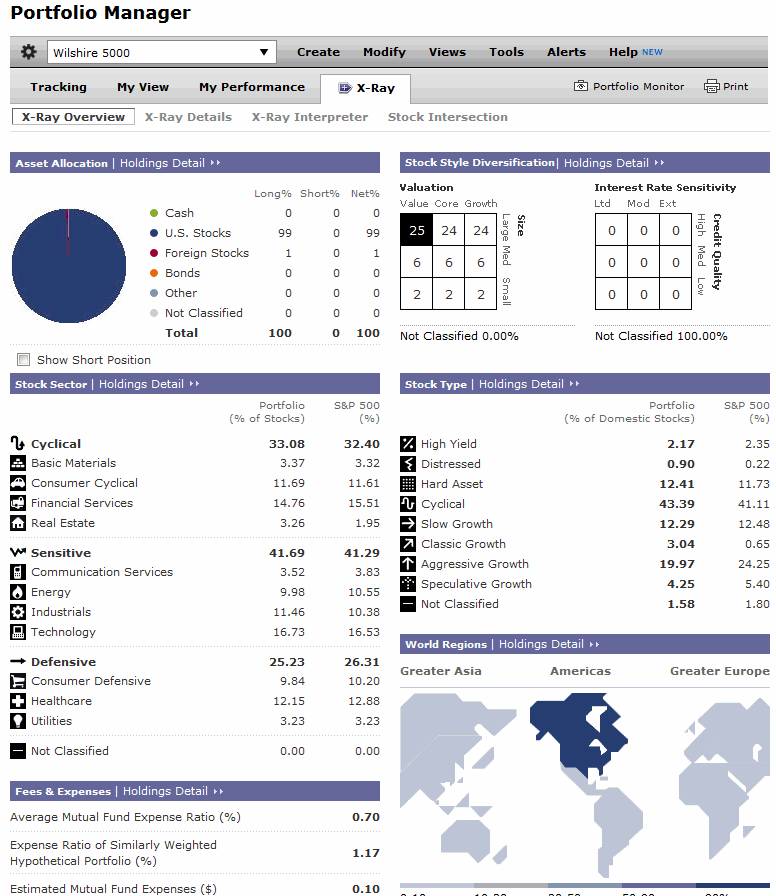This screenshot has height=896, width=776.
Task: Open the Wilshire 5000 portfolio dropdown
Action: (x=161, y=53)
